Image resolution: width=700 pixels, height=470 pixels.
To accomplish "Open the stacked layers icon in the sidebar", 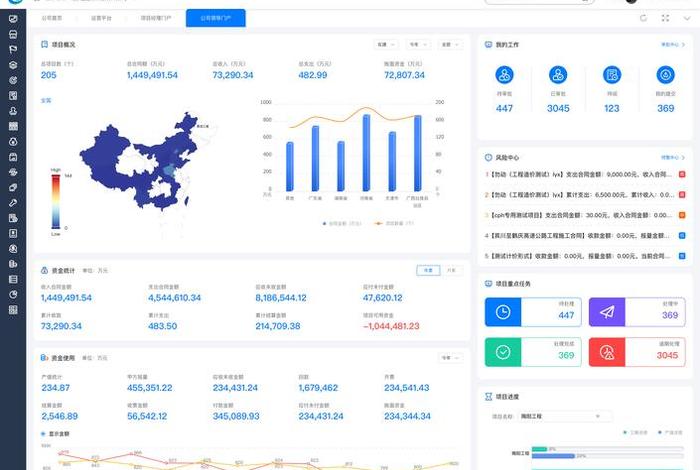I will pyautogui.click(x=13, y=65).
